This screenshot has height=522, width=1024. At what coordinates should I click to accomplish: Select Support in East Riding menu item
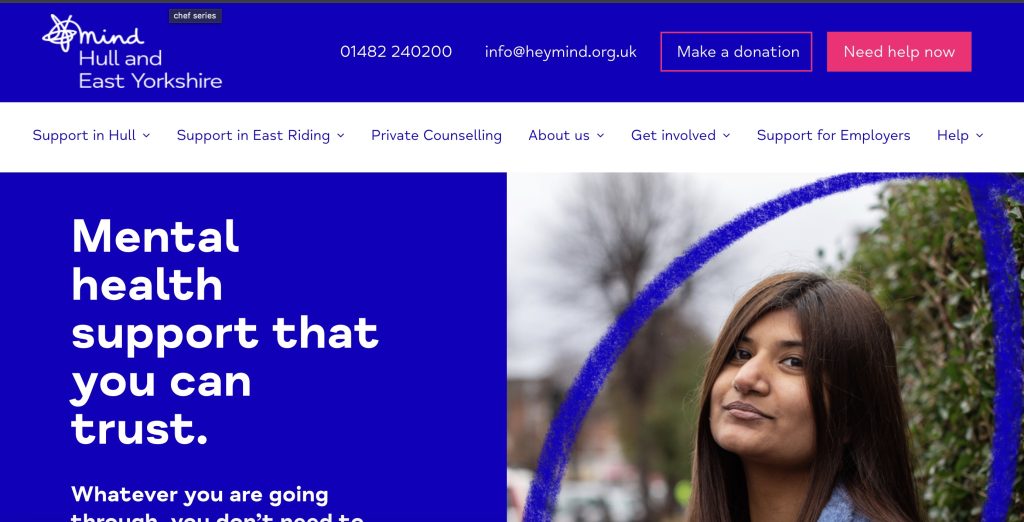253,135
